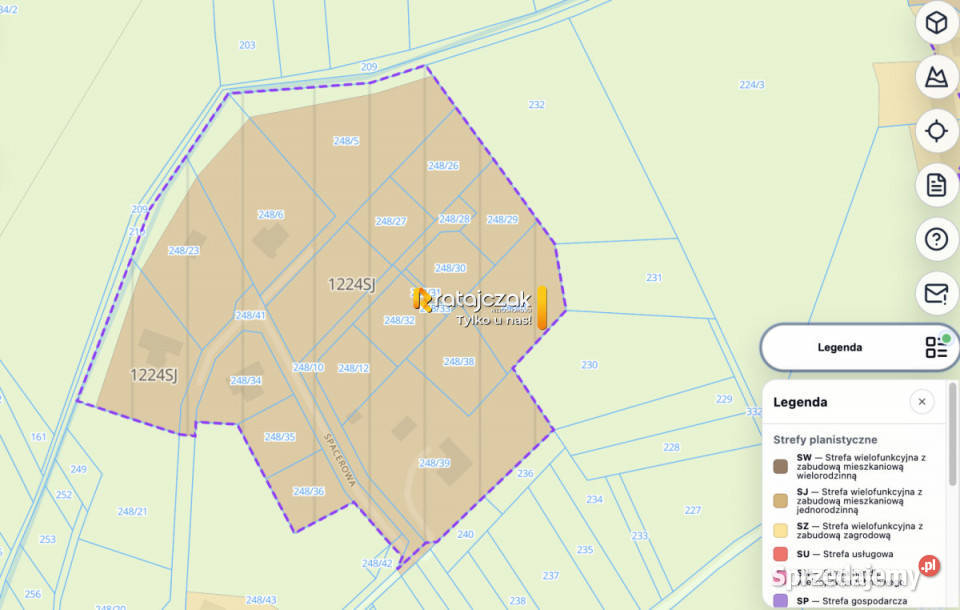960x610 pixels.
Task: Open the help question mark
Action: pyautogui.click(x=936, y=239)
